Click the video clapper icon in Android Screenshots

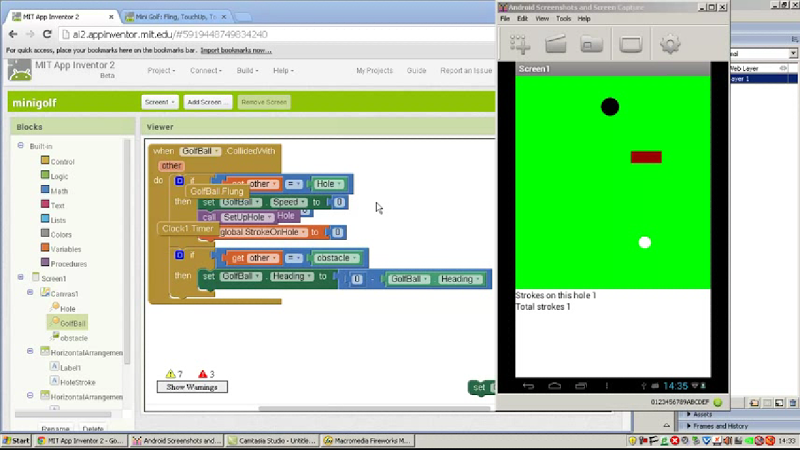click(556, 44)
